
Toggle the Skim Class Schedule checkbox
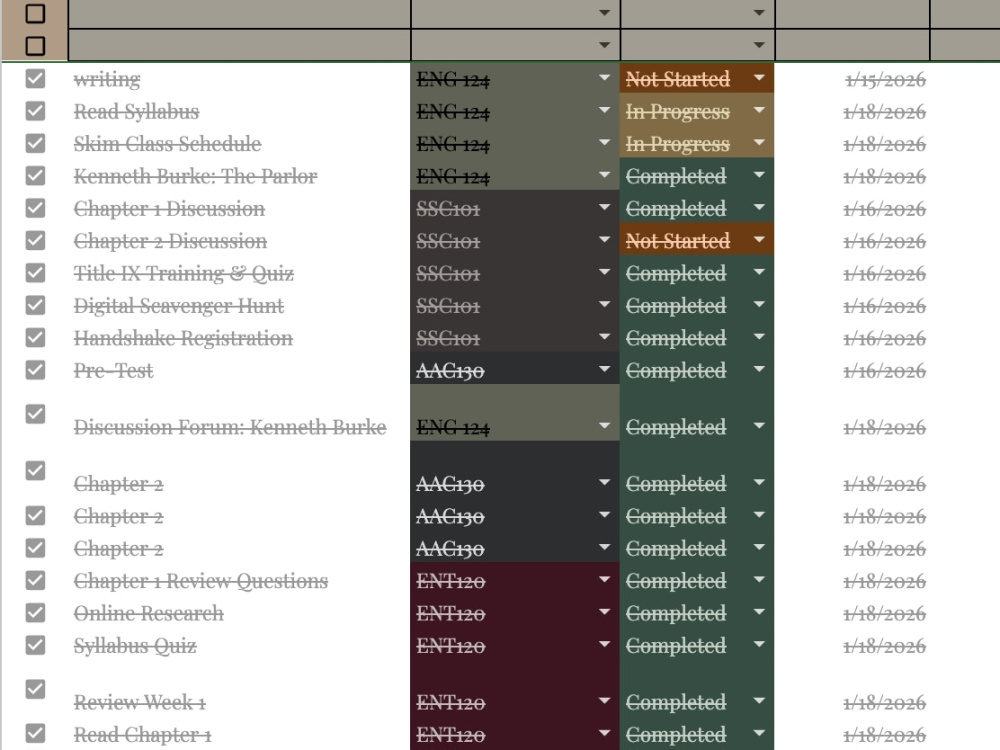pyautogui.click(x=35, y=143)
